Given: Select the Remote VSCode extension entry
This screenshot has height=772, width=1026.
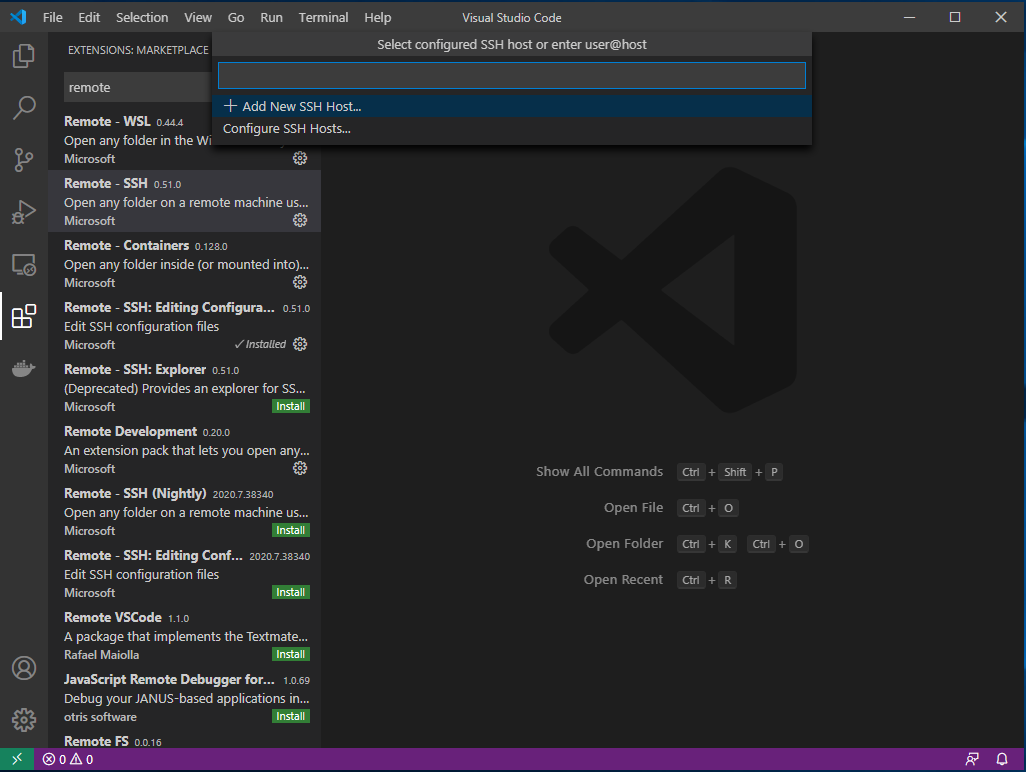Looking at the screenshot, I should pyautogui.click(x=185, y=635).
